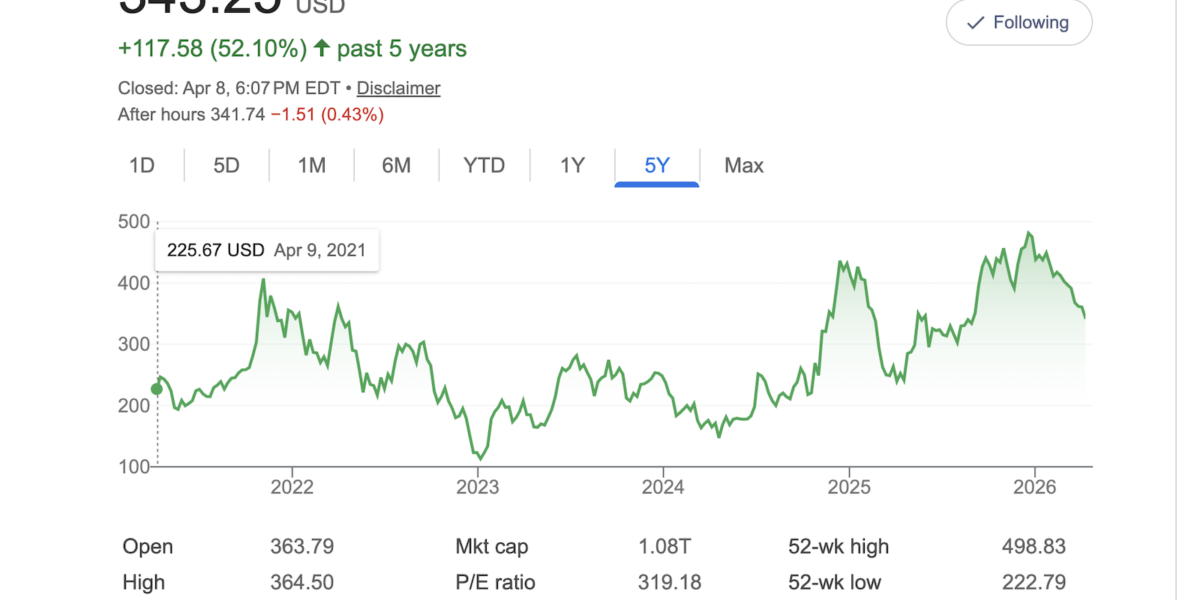Click the active 5Y tab
The width and height of the screenshot is (1200, 600).
(x=656, y=165)
